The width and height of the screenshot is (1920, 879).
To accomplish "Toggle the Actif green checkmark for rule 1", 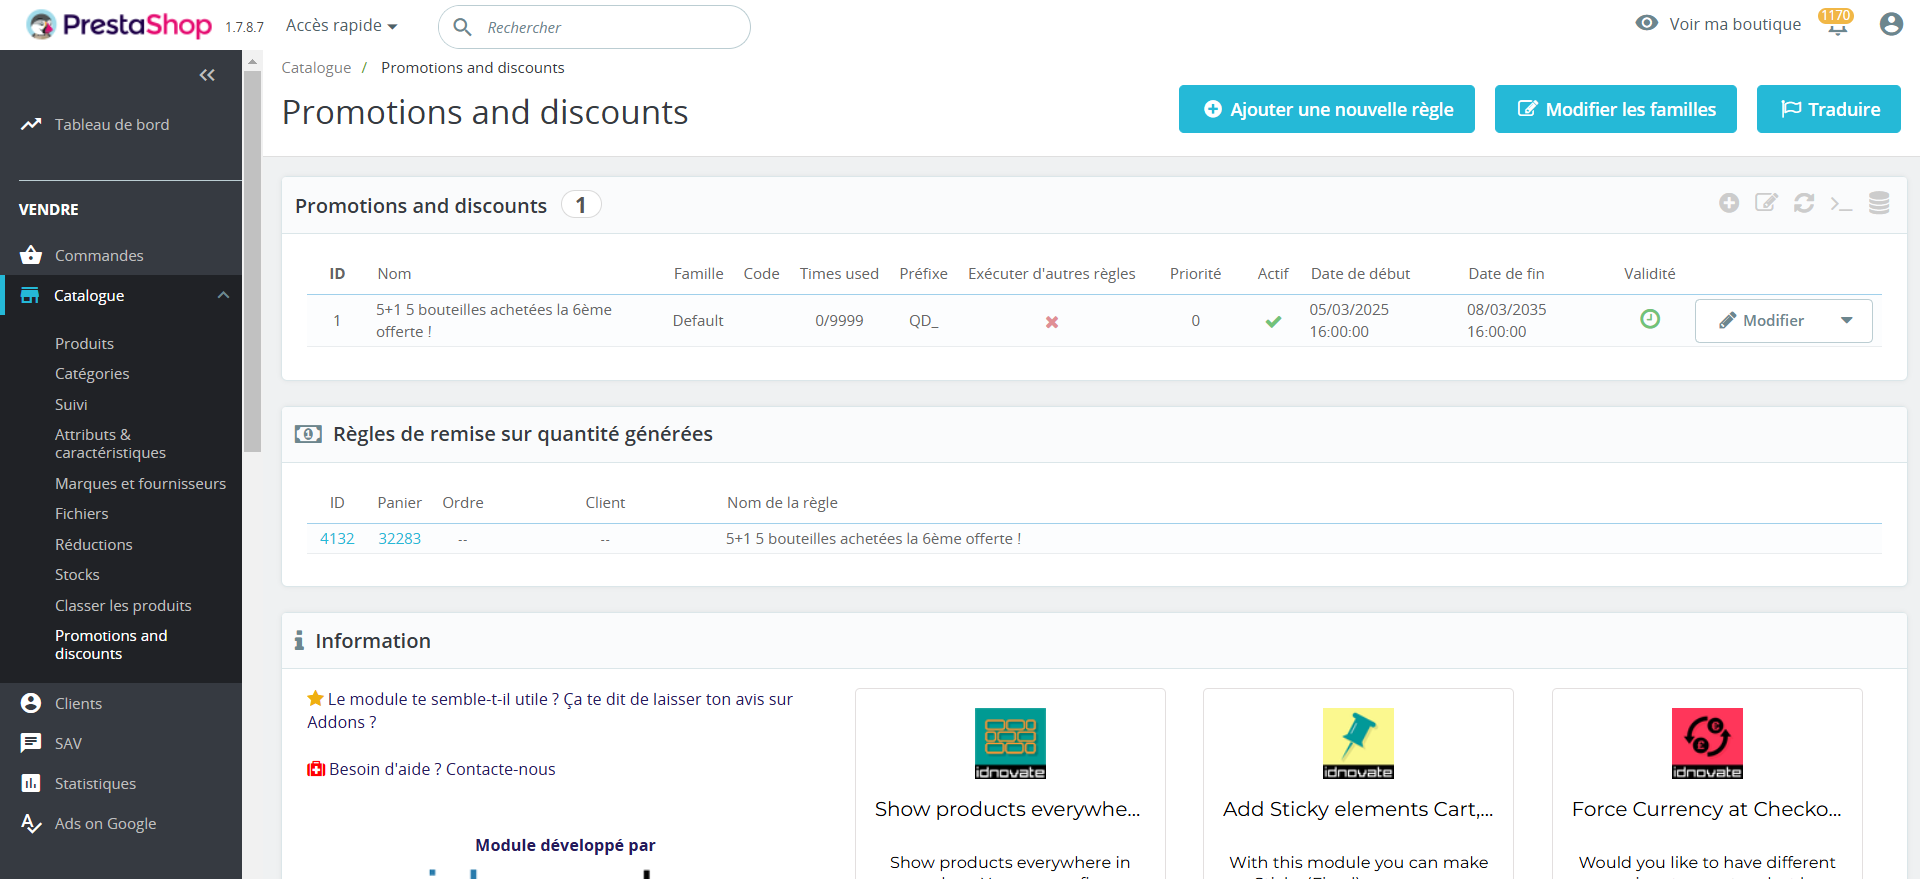I will [x=1273, y=322].
